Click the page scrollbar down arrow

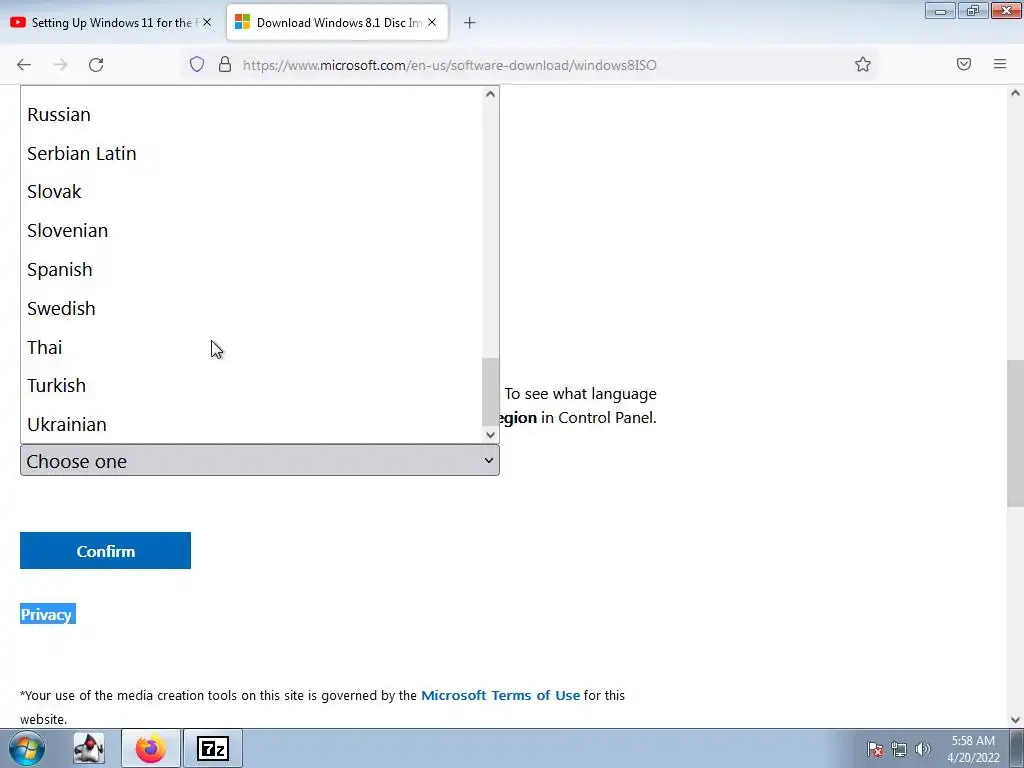click(x=1015, y=720)
